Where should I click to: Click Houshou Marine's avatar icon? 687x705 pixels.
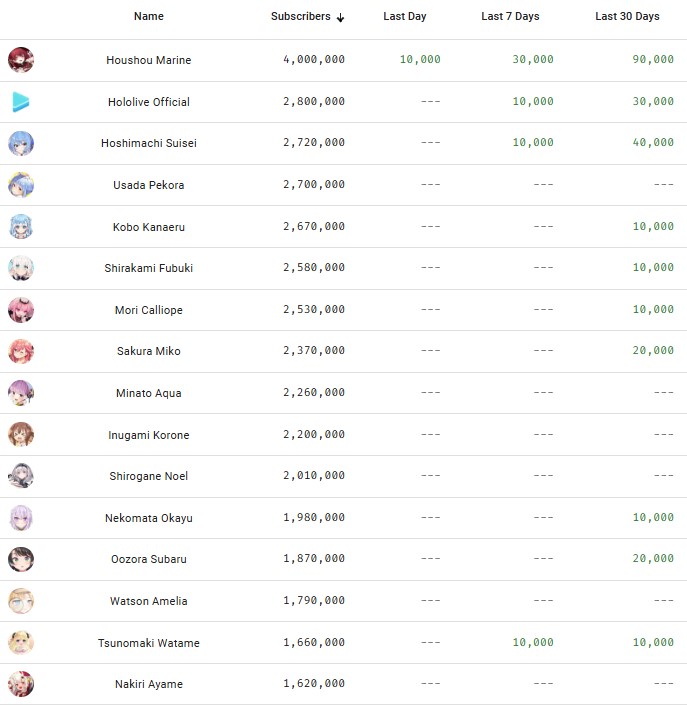(x=21, y=60)
